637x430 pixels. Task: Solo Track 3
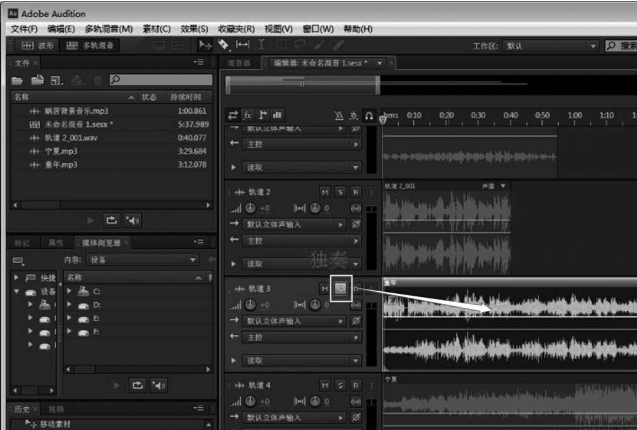click(x=341, y=288)
